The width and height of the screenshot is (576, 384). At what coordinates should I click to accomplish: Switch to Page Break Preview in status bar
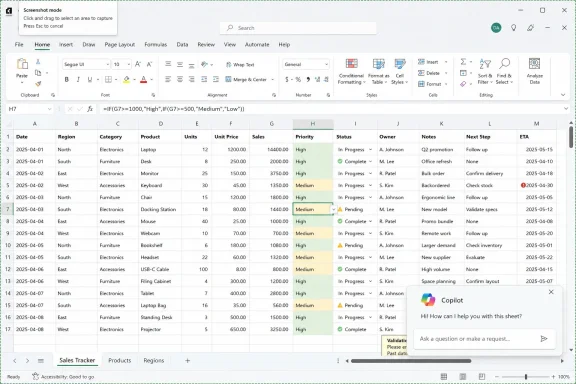pyautogui.click(x=482, y=377)
